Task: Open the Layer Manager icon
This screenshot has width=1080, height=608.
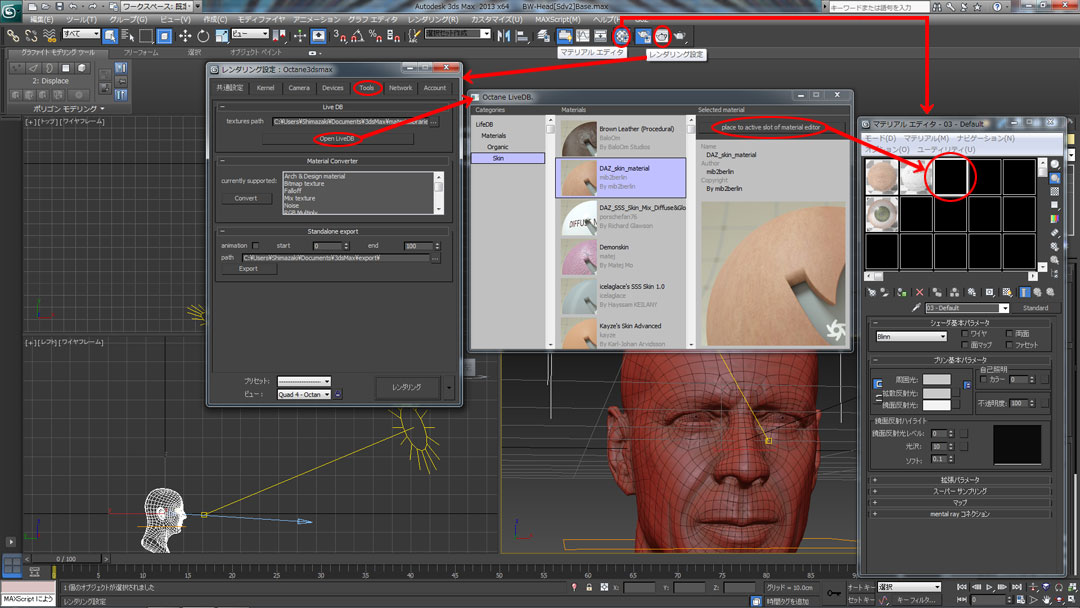Action: (x=543, y=36)
